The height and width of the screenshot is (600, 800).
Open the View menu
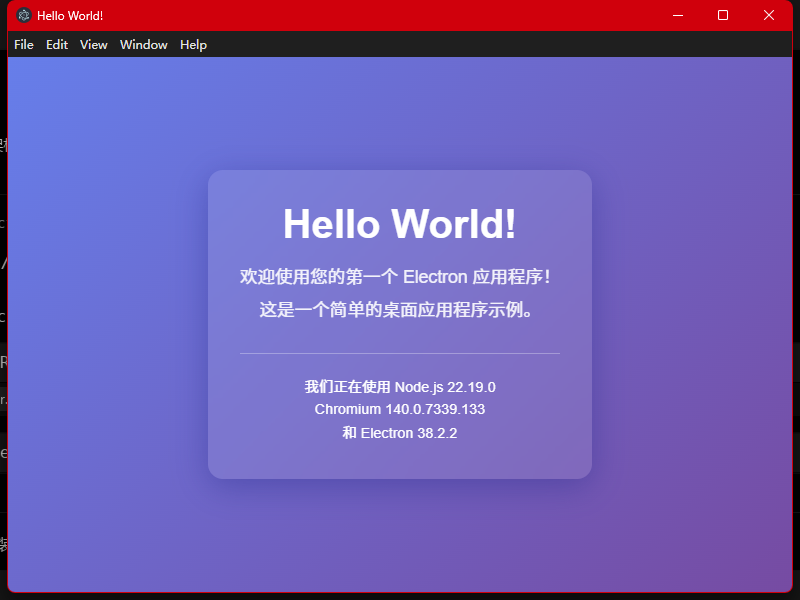tap(93, 45)
